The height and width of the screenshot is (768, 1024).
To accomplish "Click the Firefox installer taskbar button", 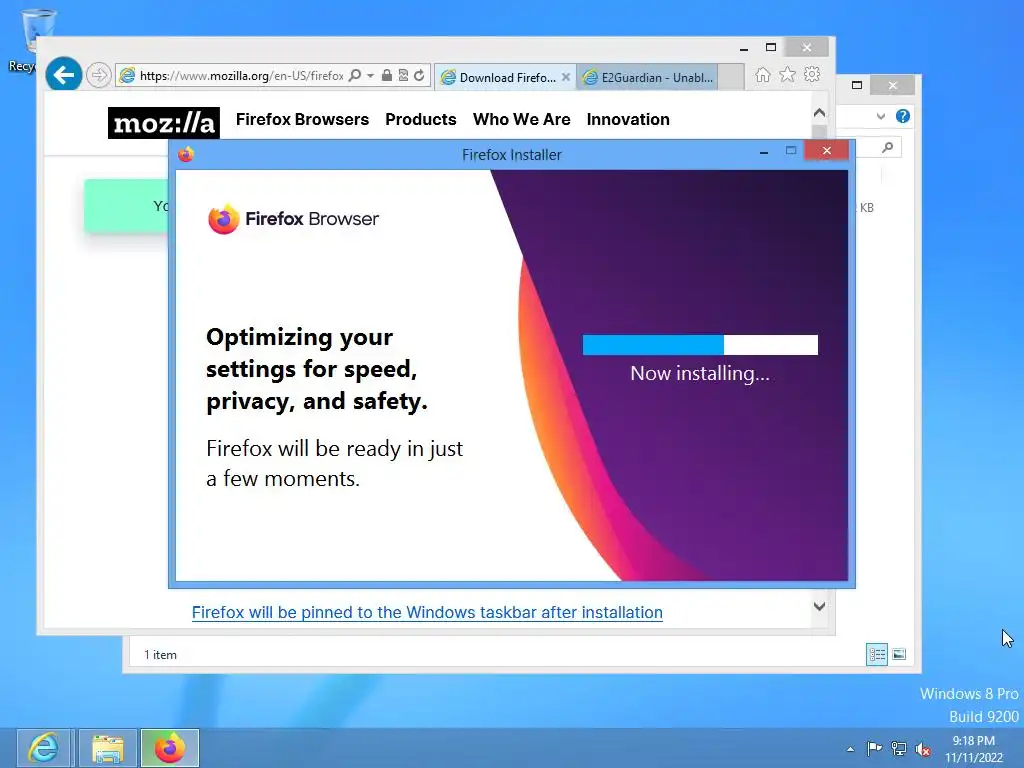I will pos(170,748).
